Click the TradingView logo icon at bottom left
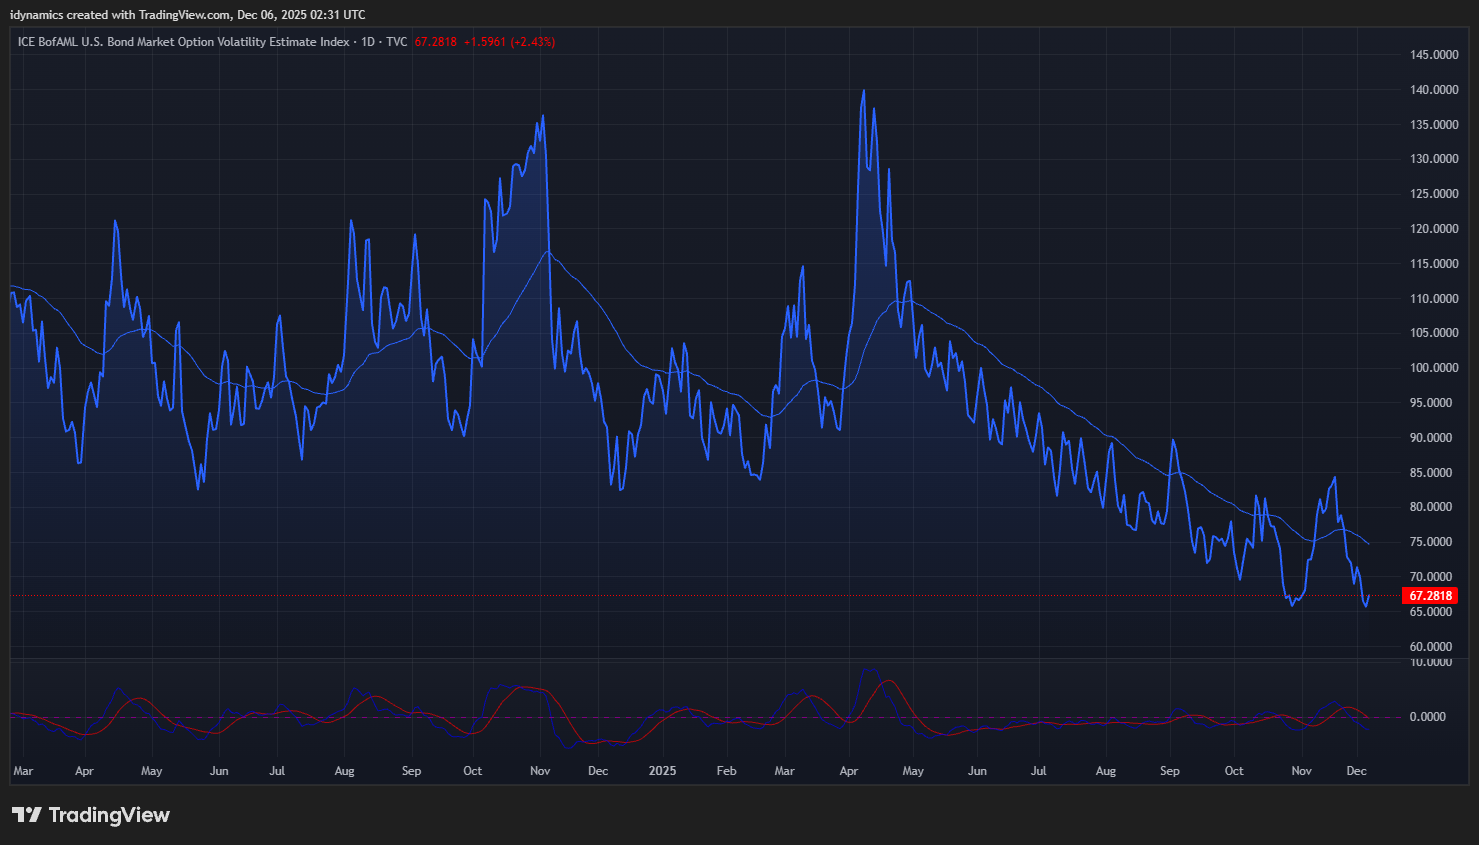This screenshot has height=845, width=1479. [x=27, y=815]
